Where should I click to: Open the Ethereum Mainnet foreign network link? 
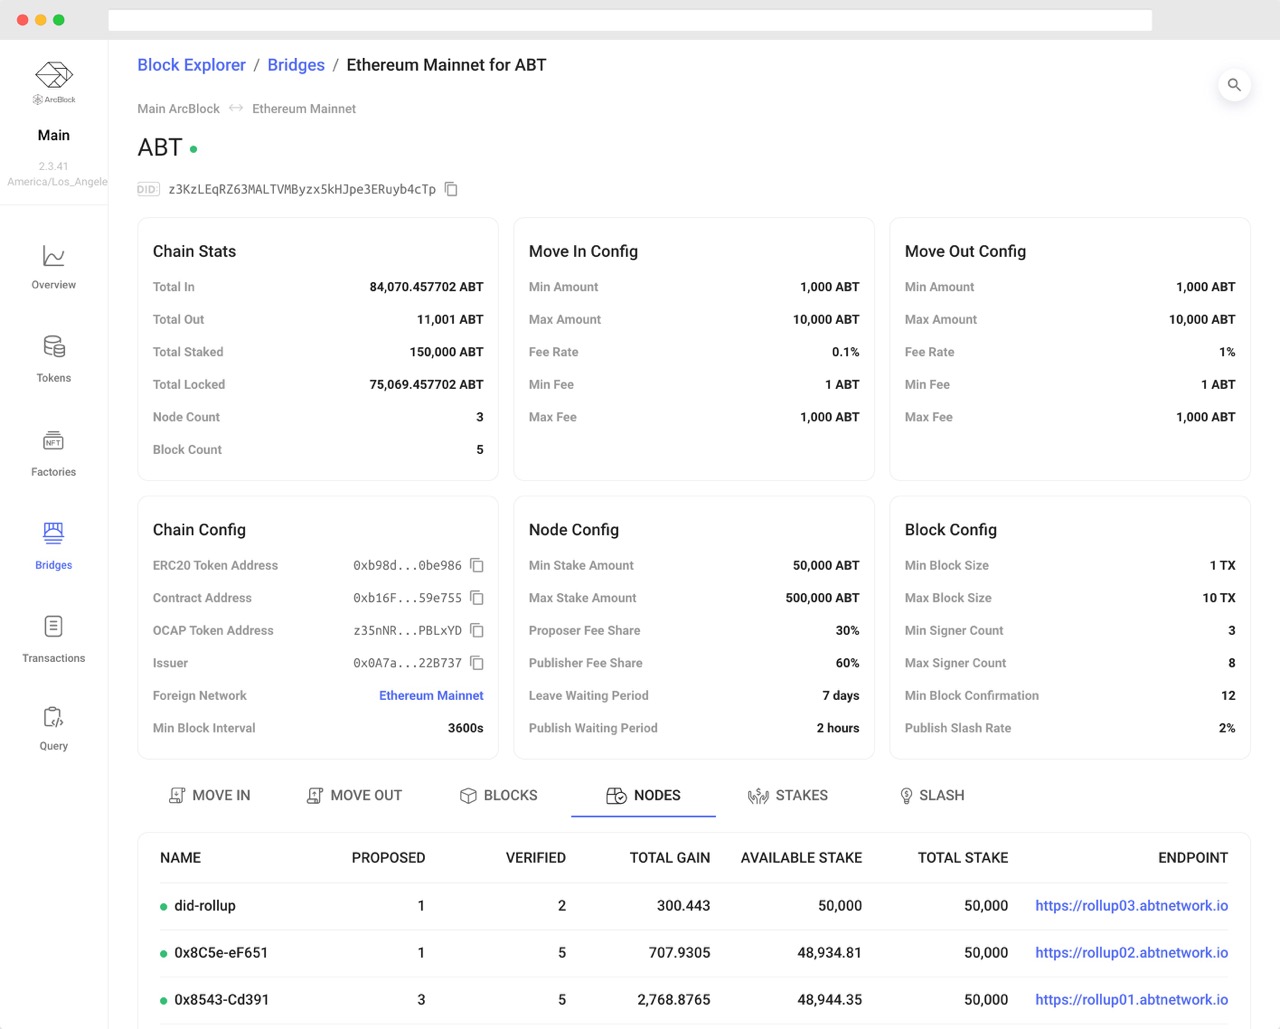431,696
